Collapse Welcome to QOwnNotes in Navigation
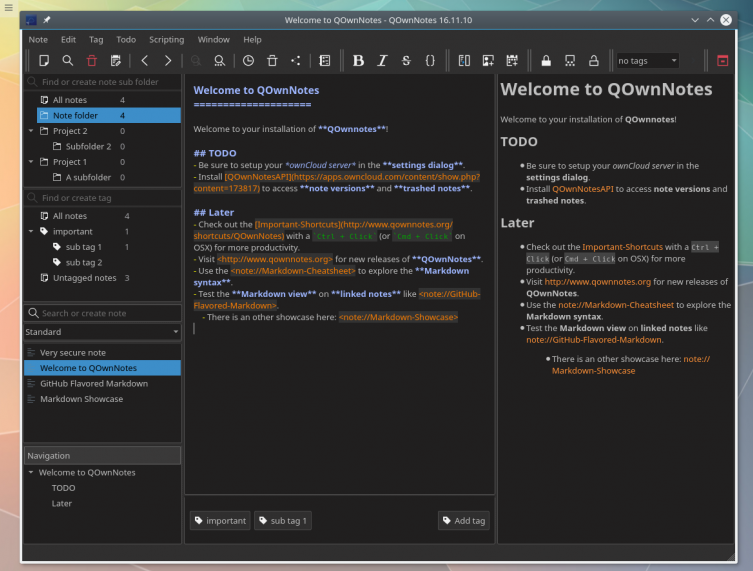Image resolution: width=753 pixels, height=571 pixels. [31, 473]
